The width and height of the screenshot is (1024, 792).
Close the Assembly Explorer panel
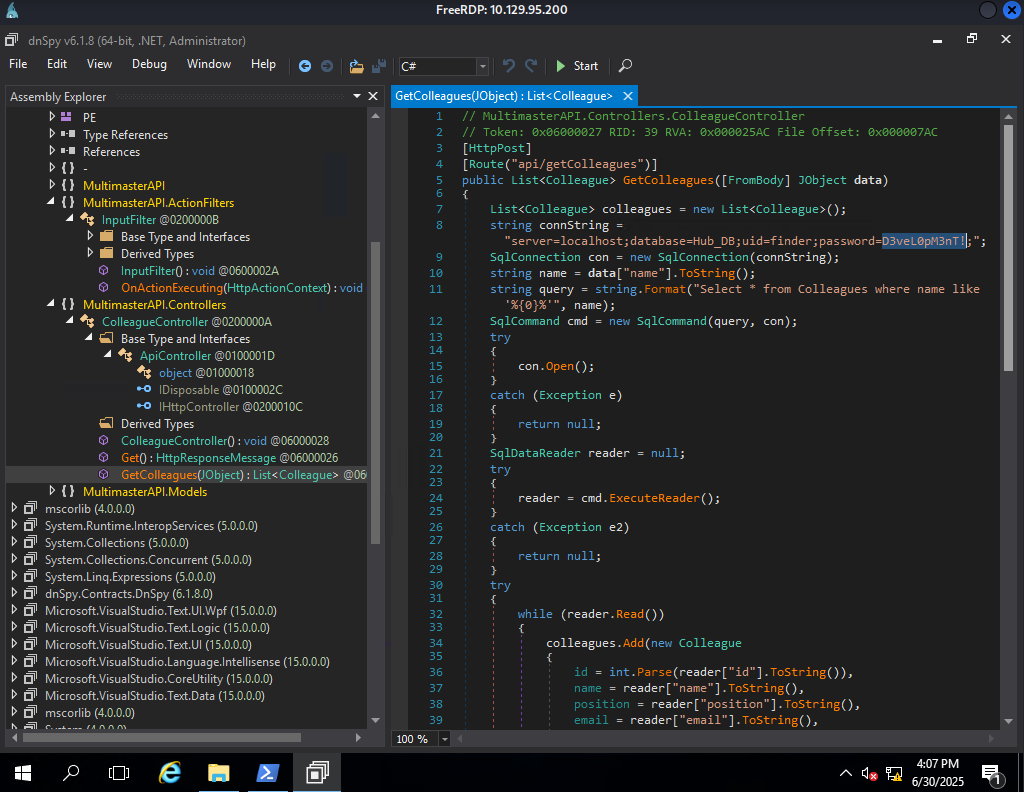click(x=373, y=97)
